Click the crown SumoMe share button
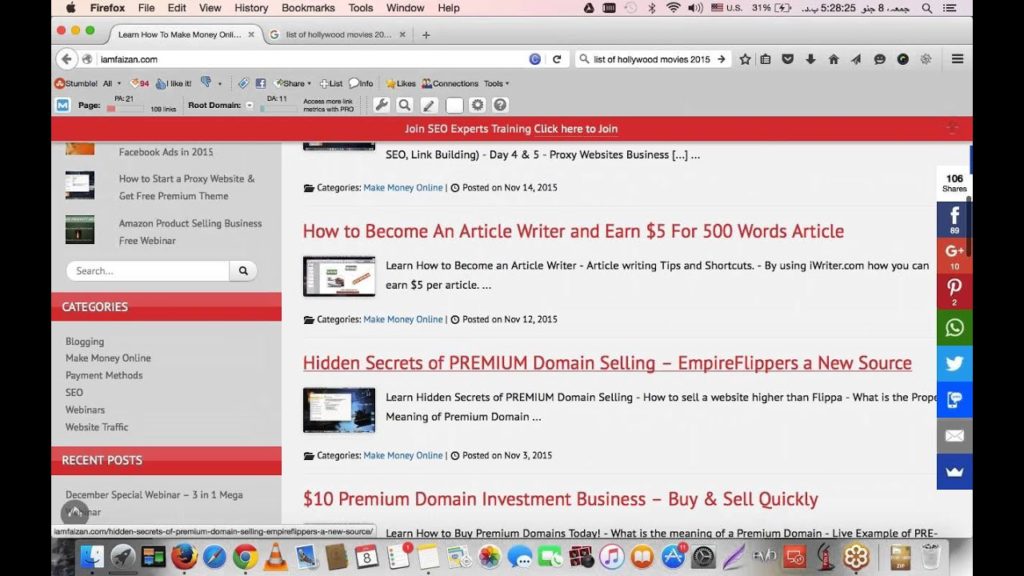 point(954,472)
